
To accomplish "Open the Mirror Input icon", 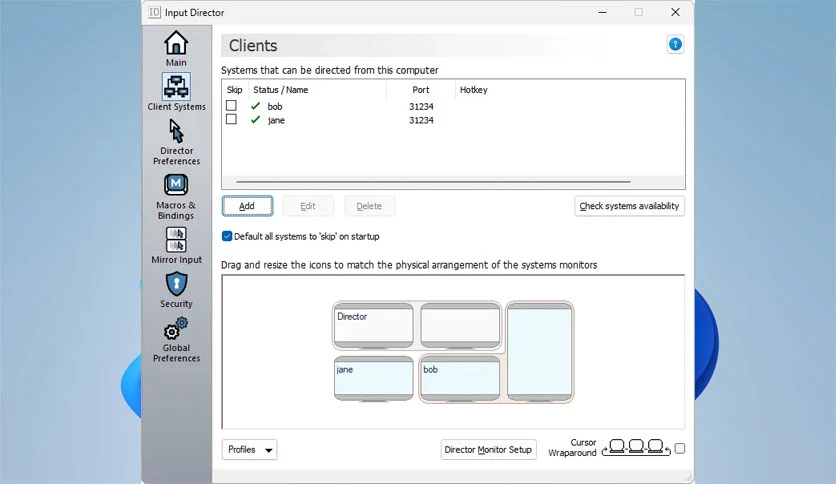I will (176, 239).
